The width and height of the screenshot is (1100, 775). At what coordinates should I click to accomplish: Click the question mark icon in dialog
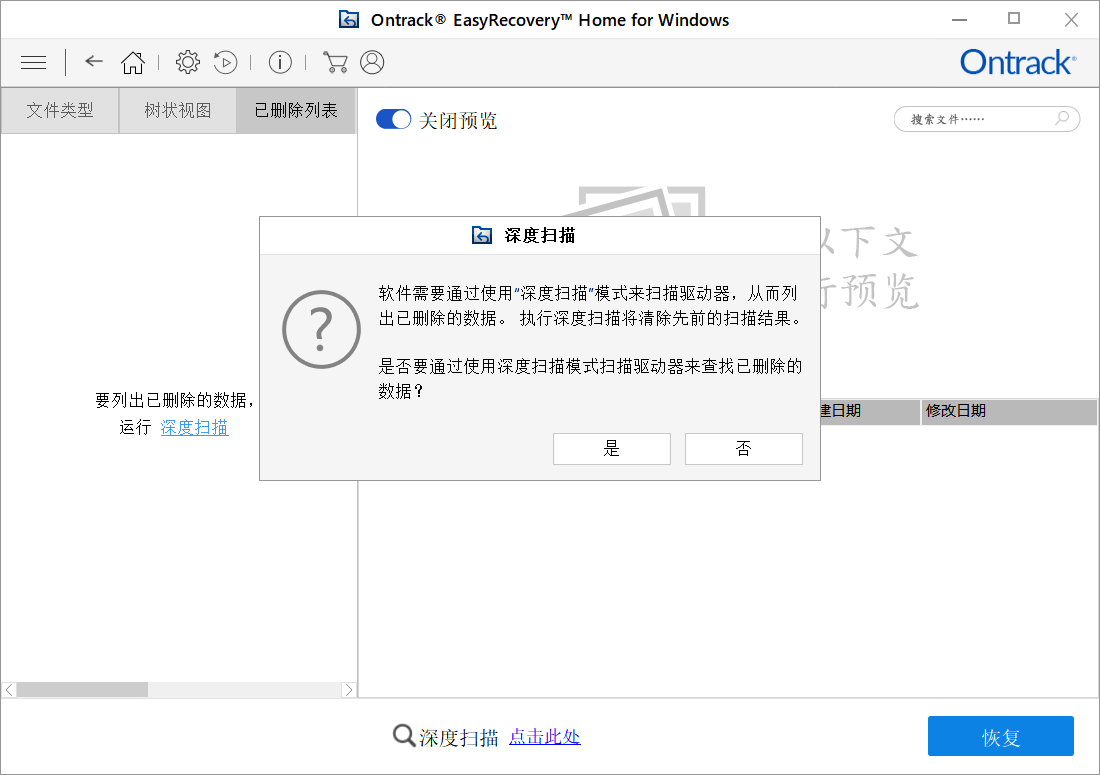point(321,330)
